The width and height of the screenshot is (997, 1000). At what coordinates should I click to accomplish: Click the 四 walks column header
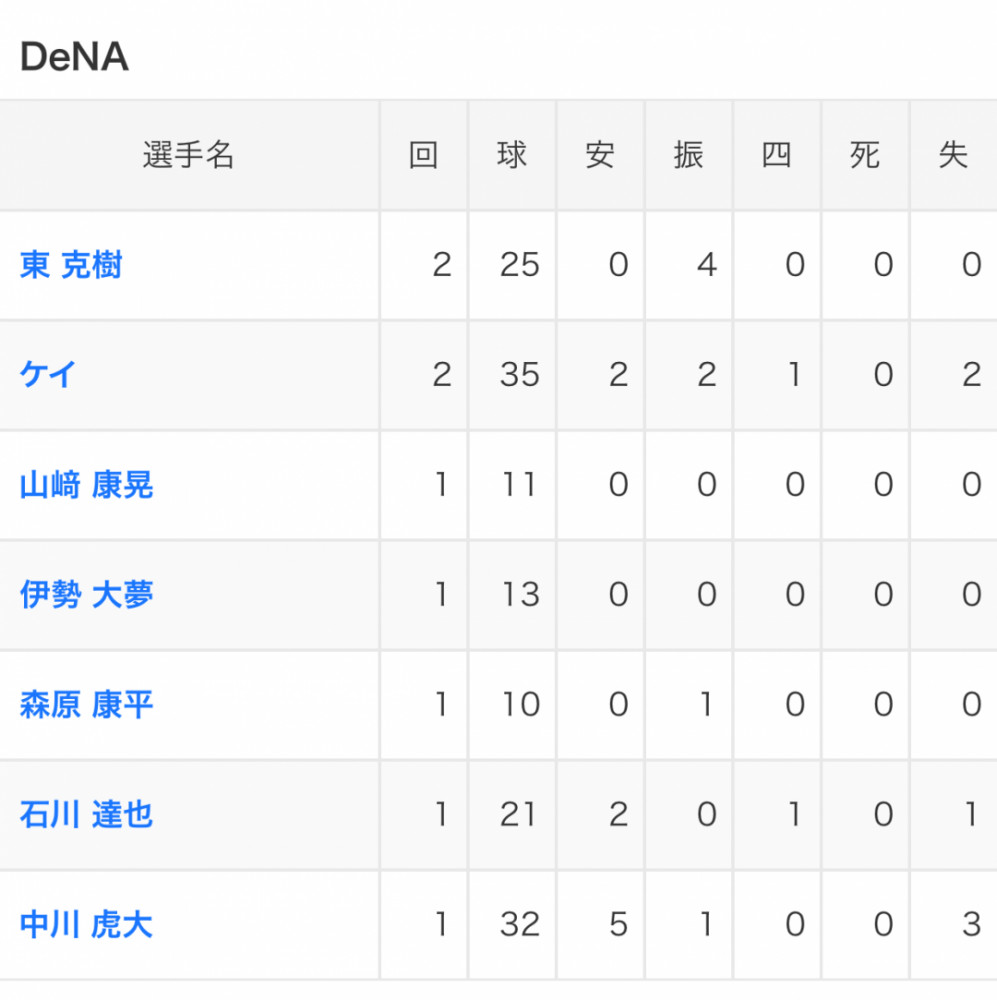tap(777, 155)
